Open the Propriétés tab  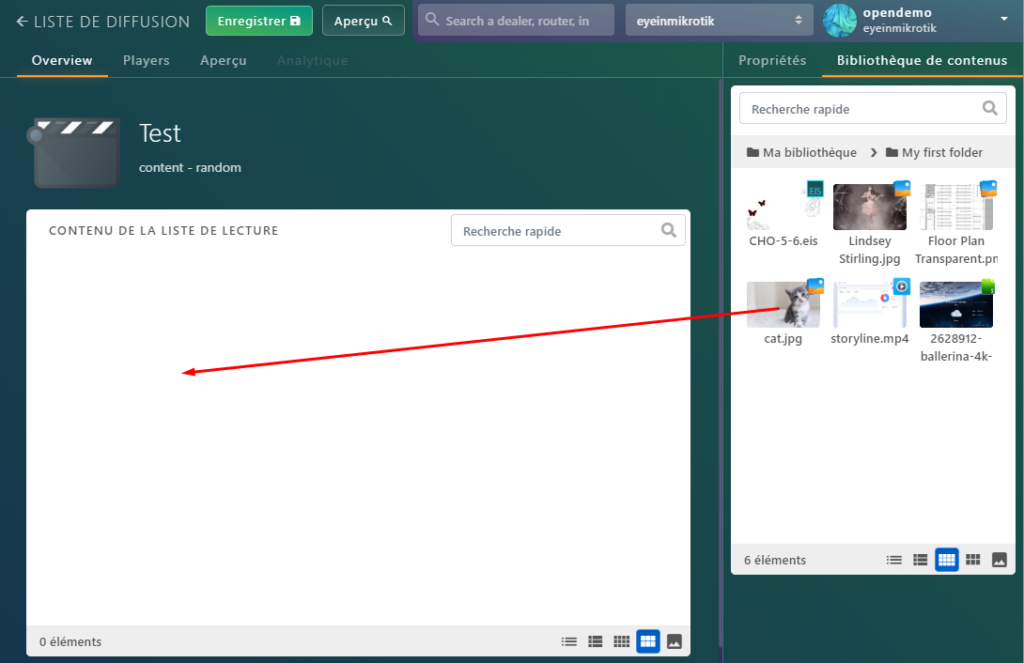(x=772, y=61)
